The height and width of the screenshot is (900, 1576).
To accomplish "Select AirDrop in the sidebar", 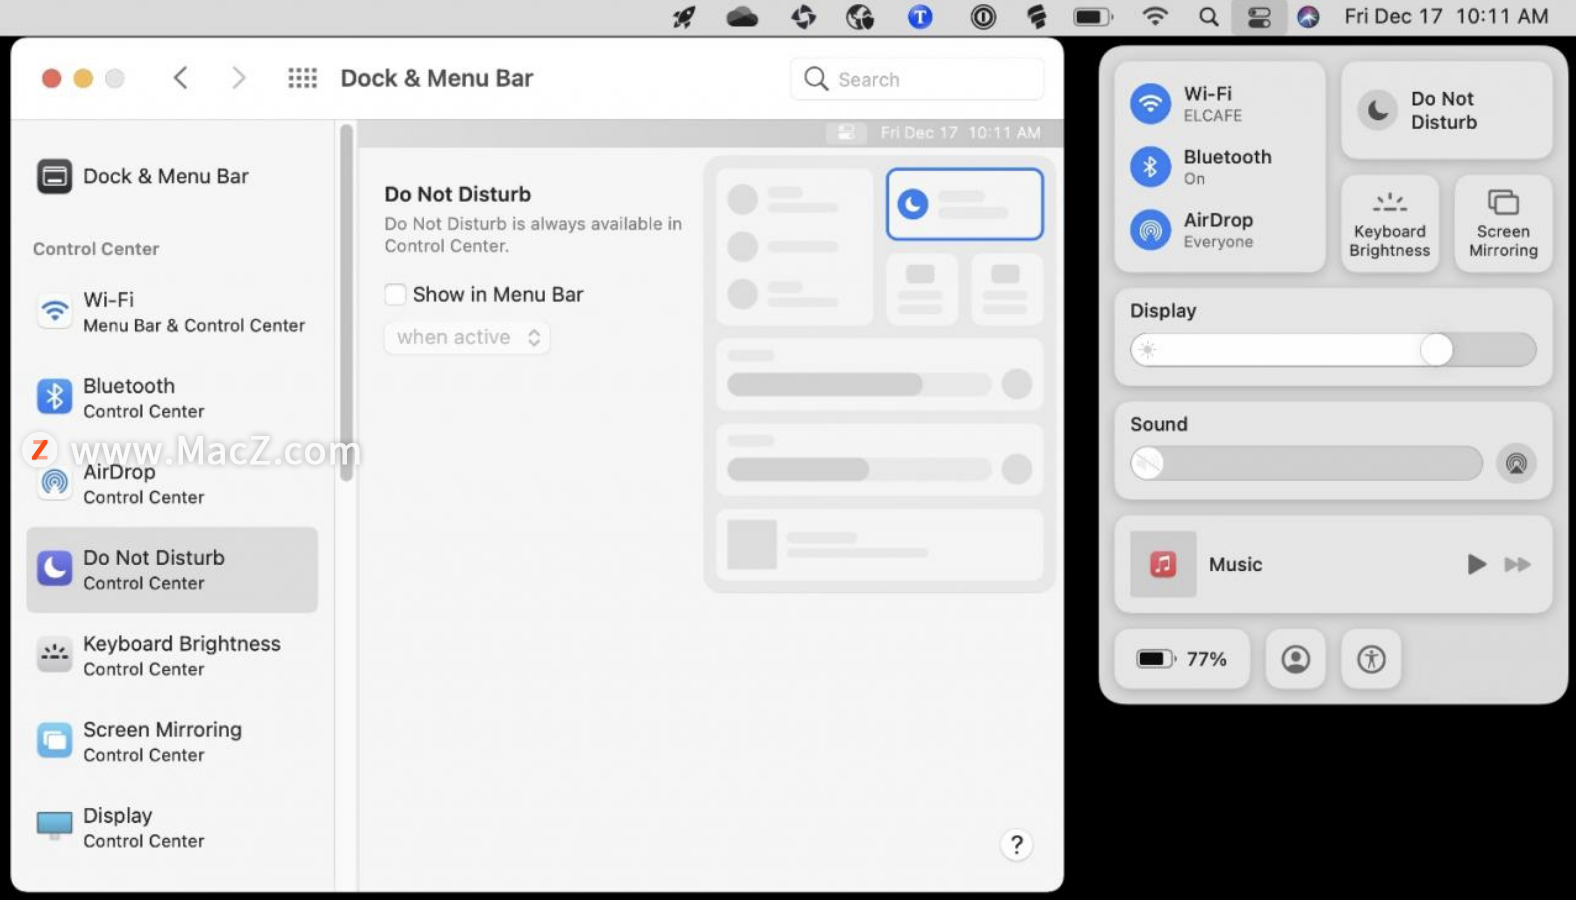I will 172,484.
